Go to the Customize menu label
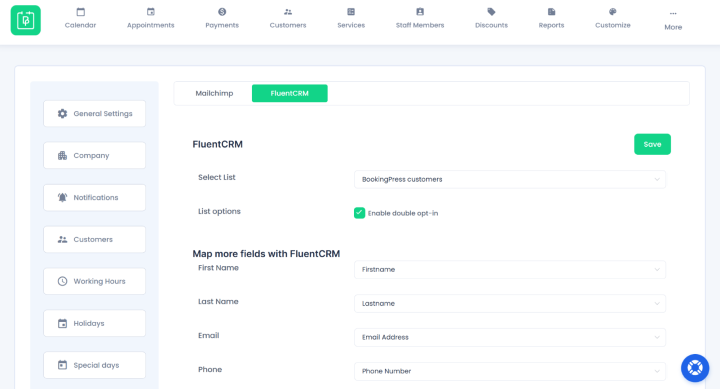Viewport: 720px width, 389px height. coord(613,25)
